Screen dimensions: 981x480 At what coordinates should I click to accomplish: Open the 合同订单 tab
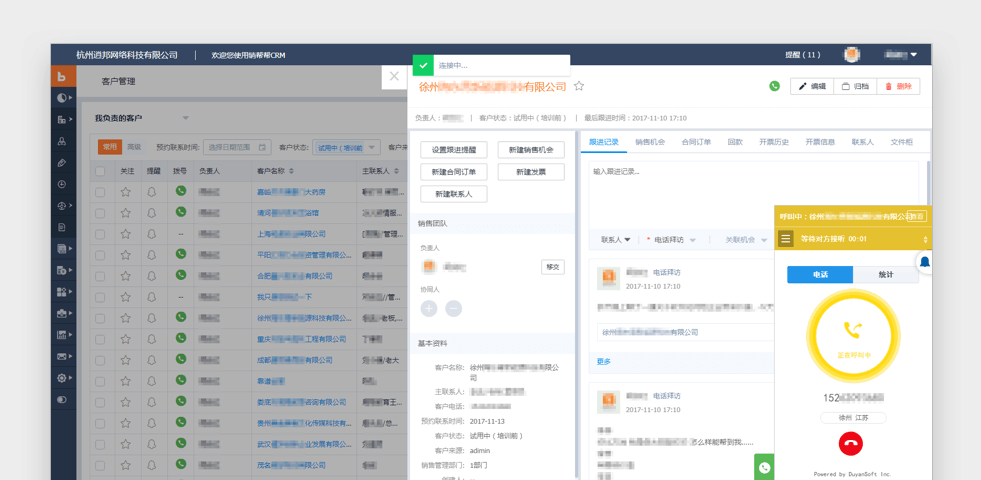coord(695,142)
